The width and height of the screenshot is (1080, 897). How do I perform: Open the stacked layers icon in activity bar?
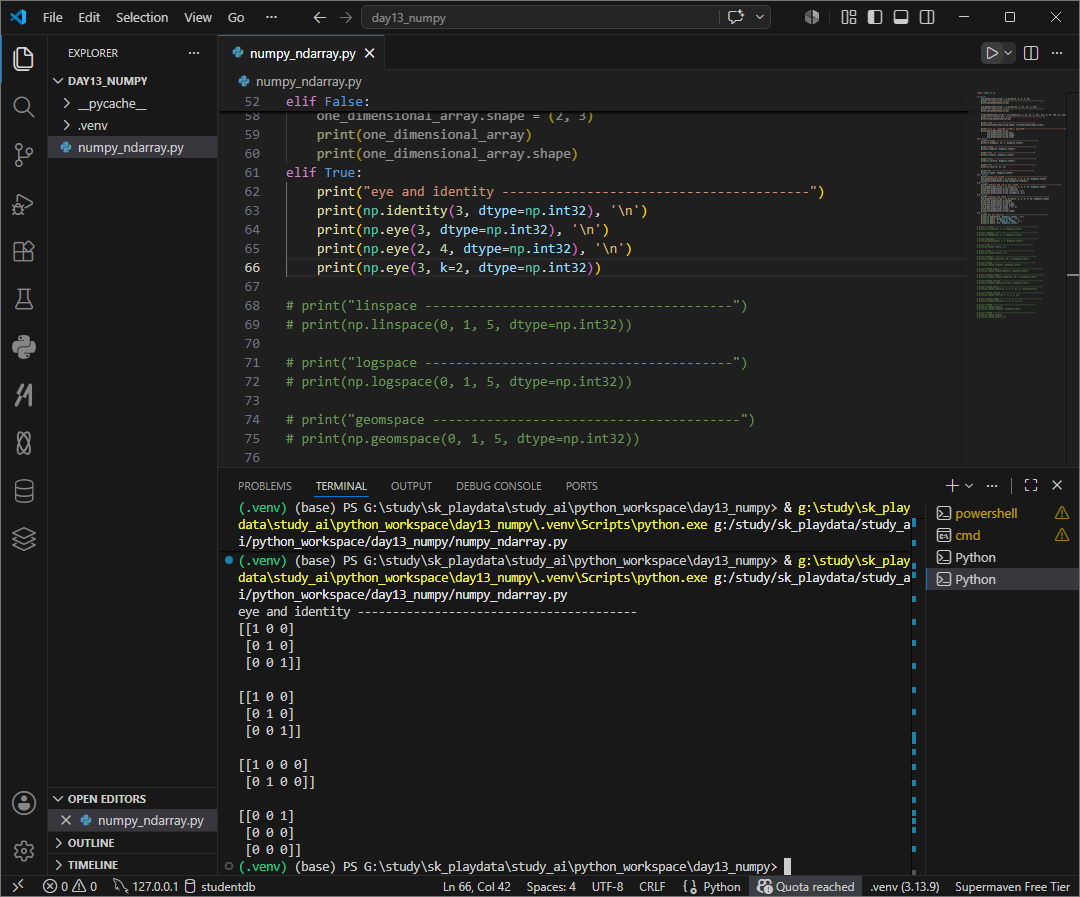click(x=23, y=539)
